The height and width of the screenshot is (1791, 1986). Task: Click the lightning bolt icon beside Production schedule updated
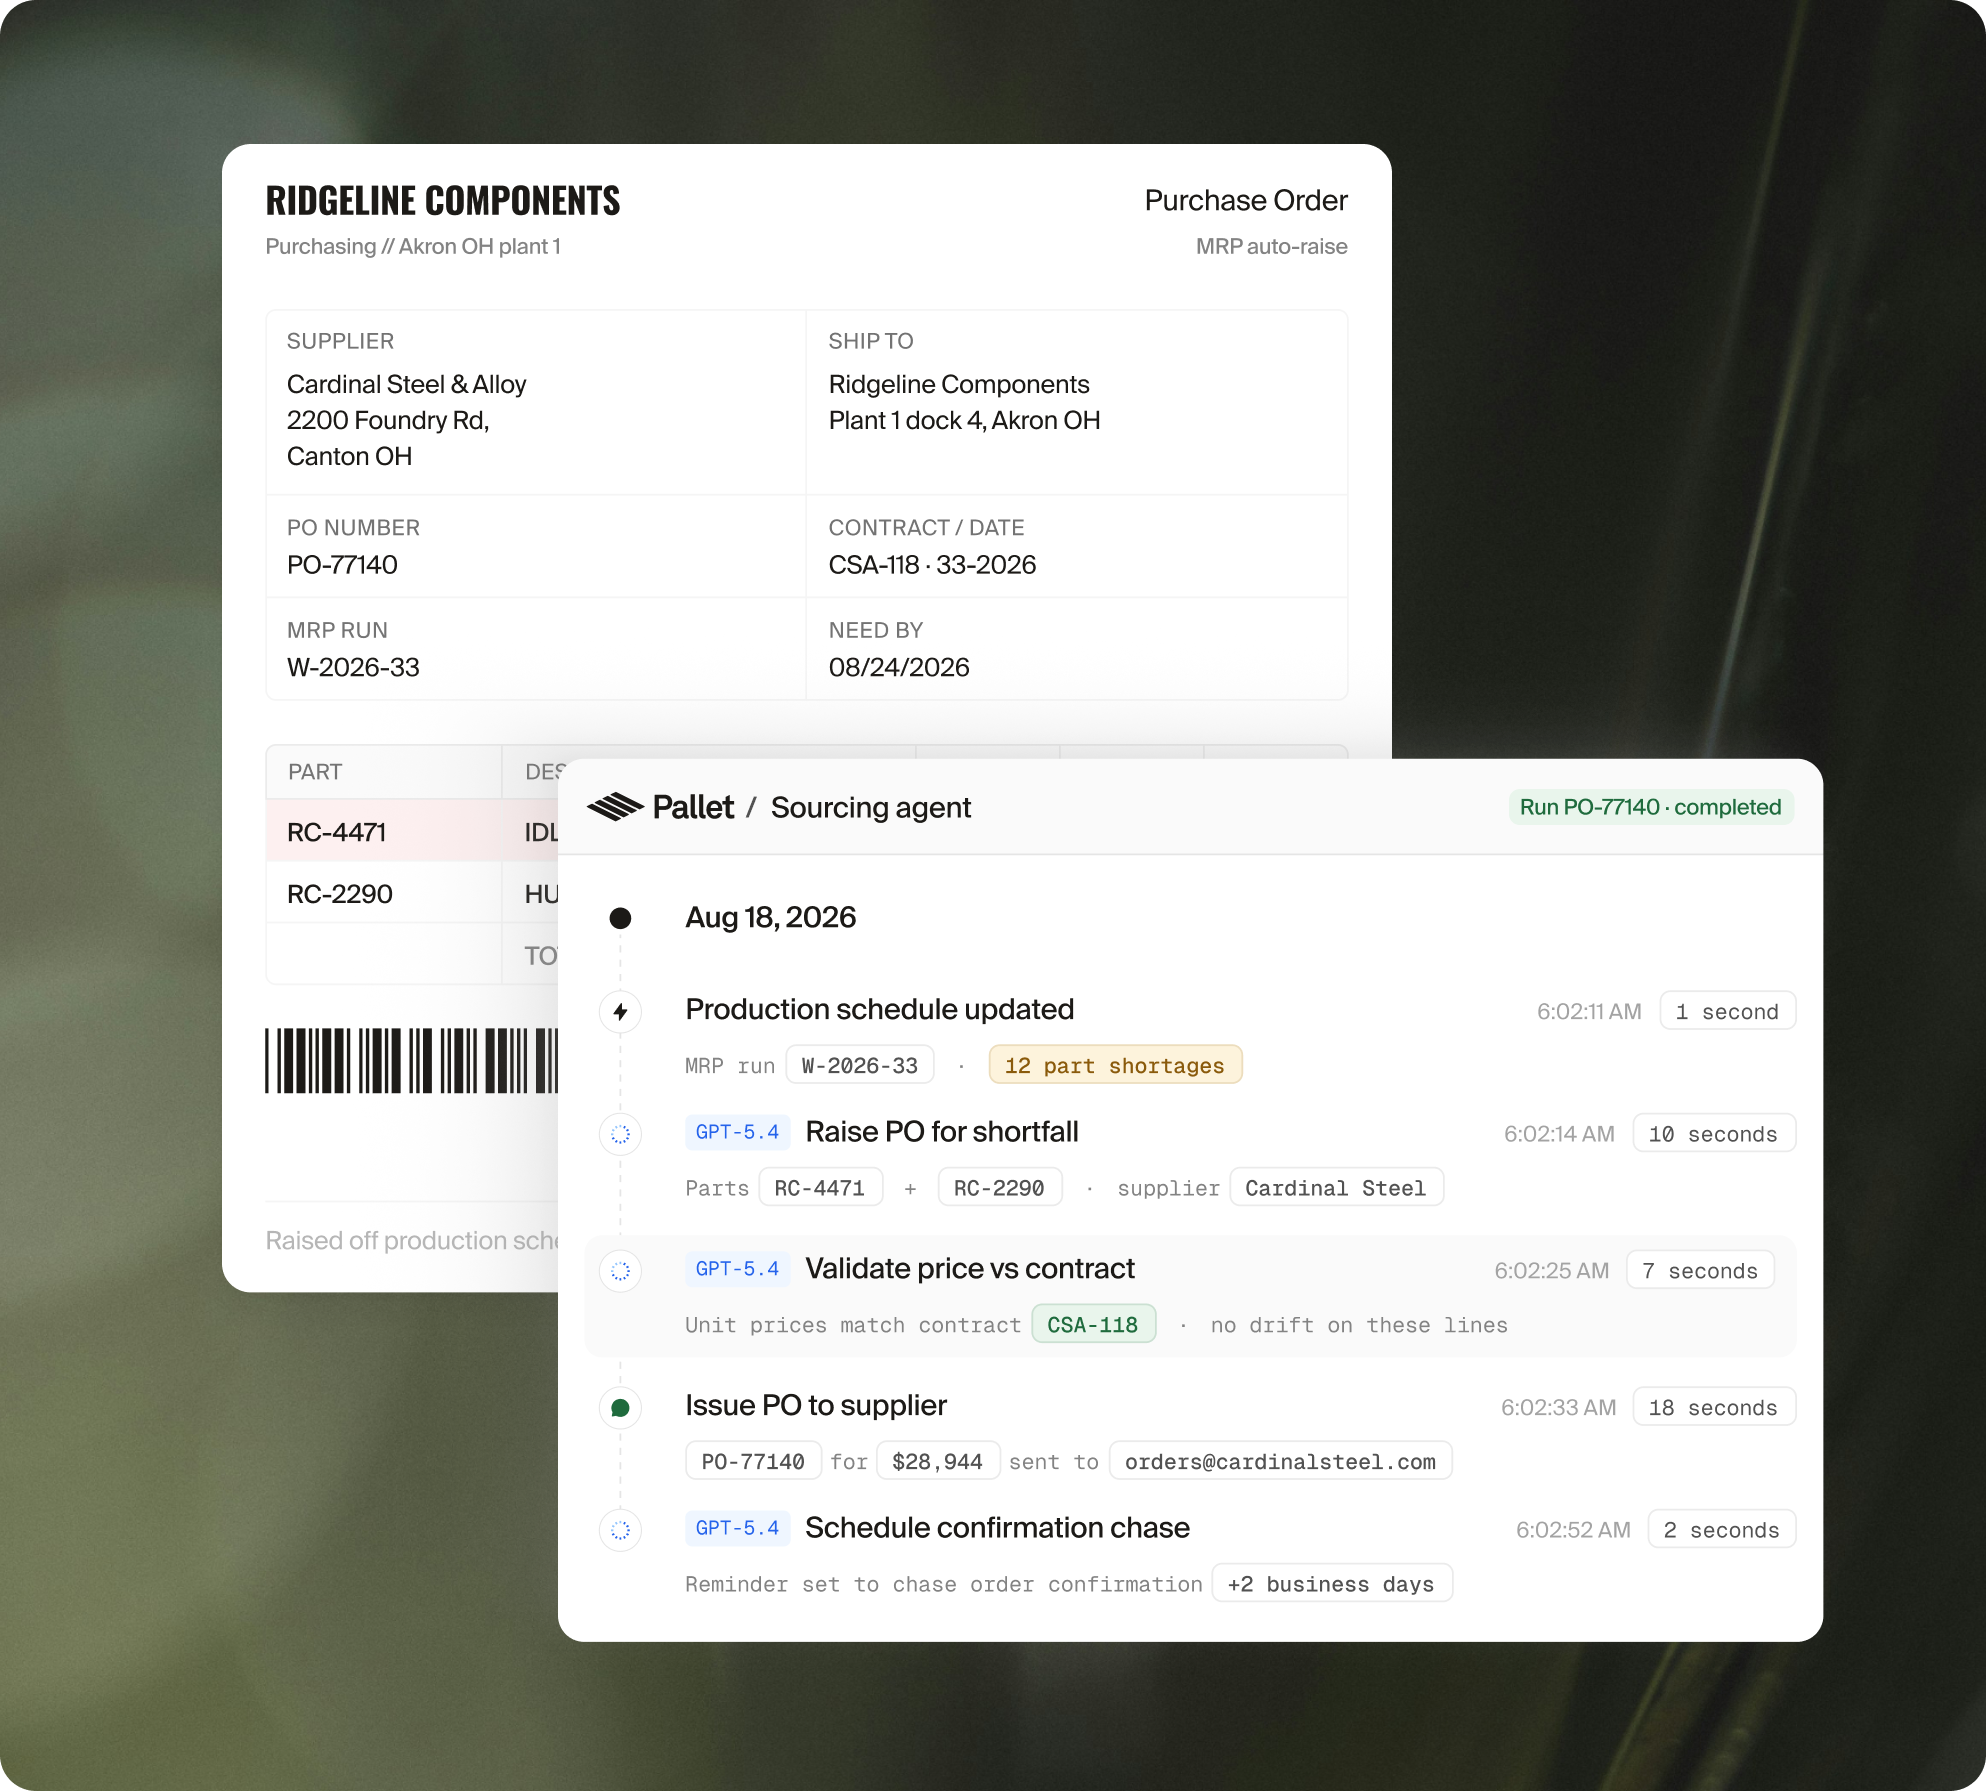point(620,1011)
